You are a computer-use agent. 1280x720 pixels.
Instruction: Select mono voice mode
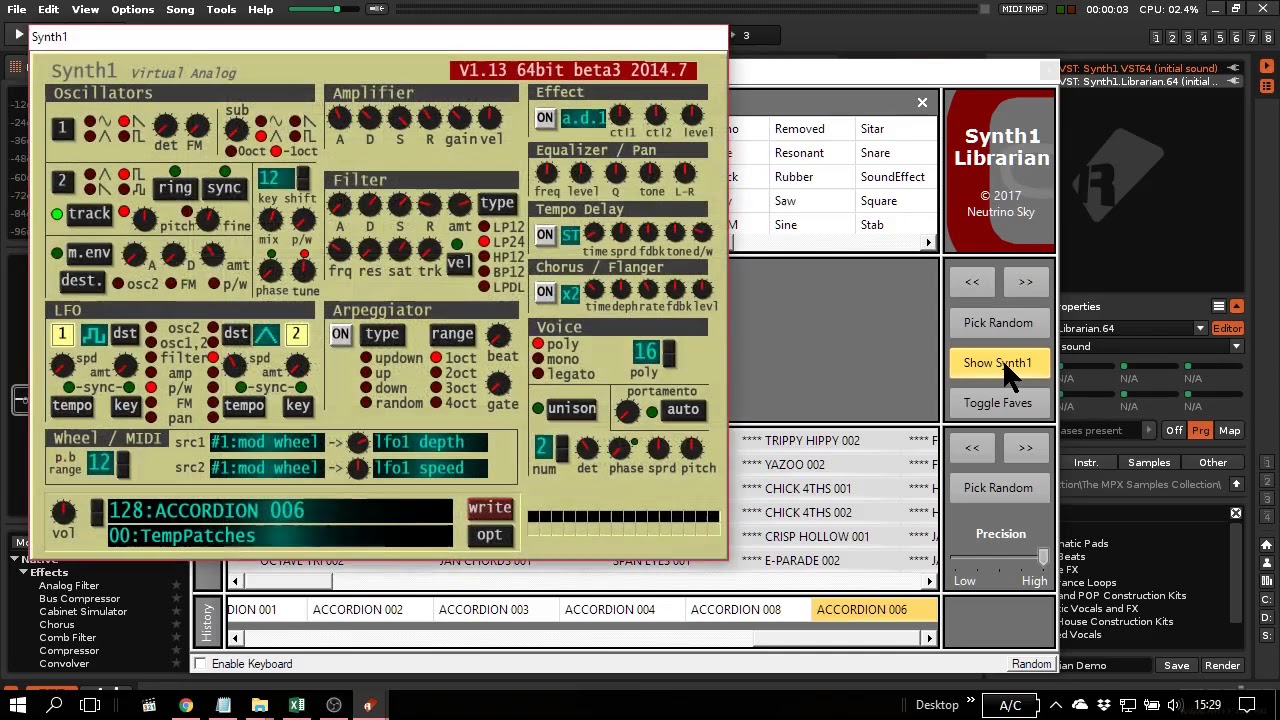[538, 359]
